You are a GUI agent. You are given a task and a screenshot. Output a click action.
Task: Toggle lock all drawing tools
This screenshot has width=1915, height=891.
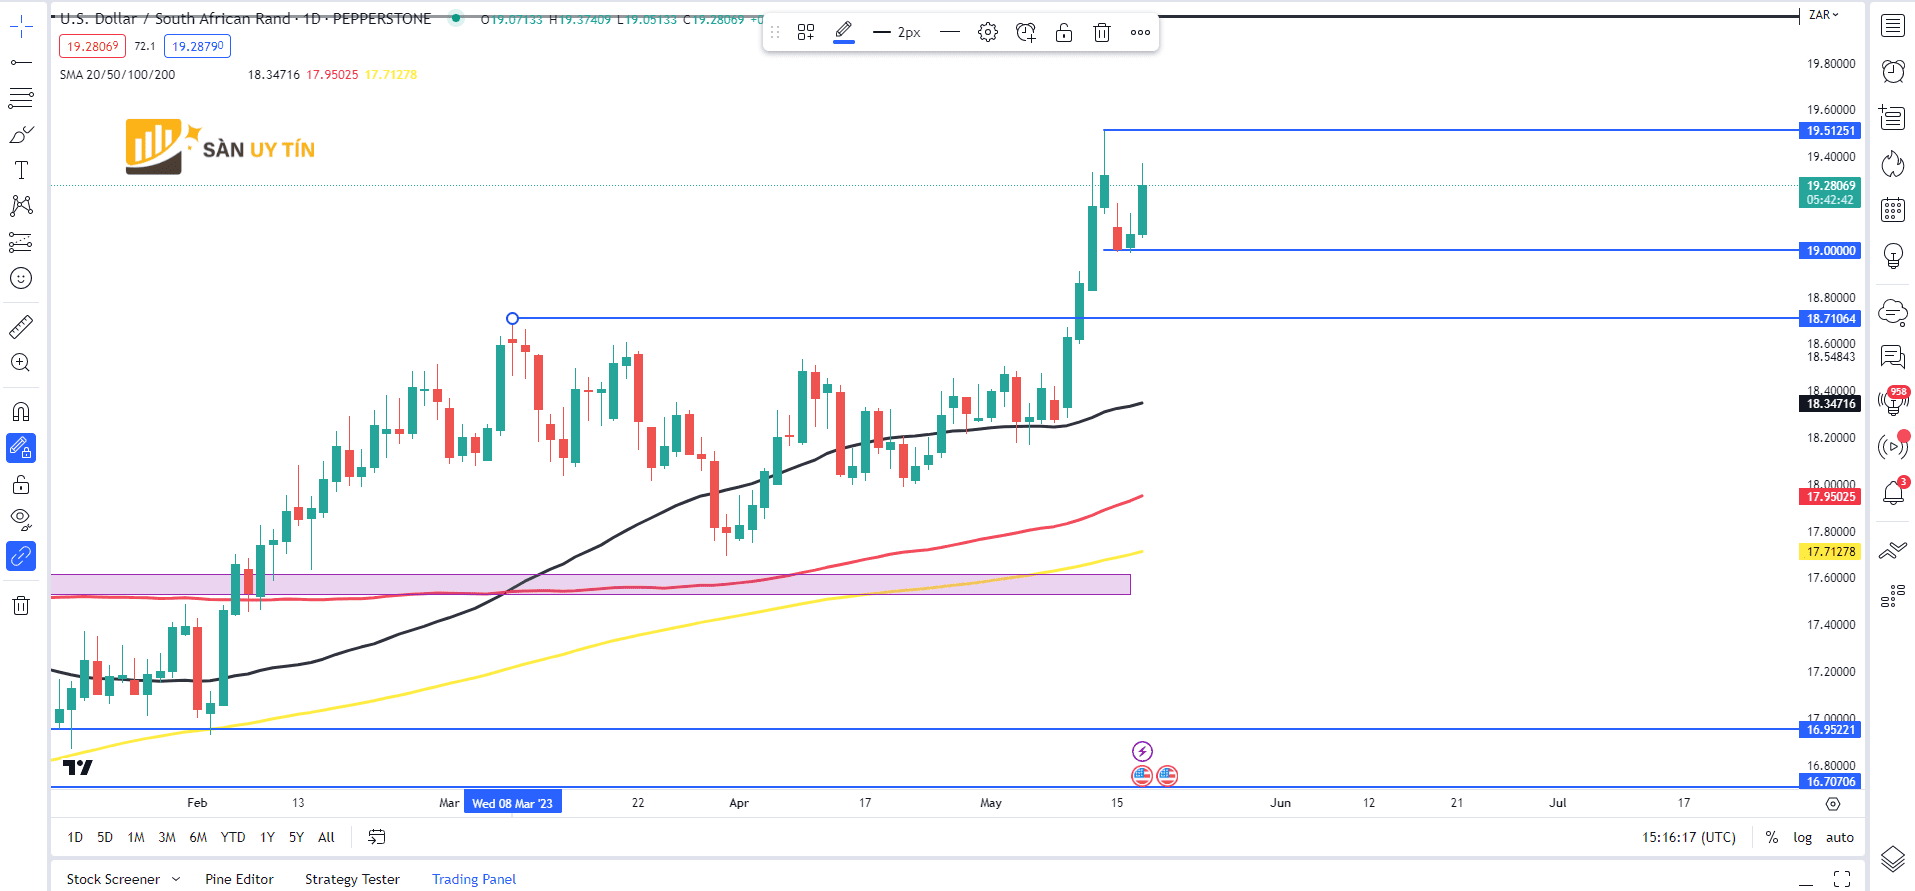coord(21,485)
